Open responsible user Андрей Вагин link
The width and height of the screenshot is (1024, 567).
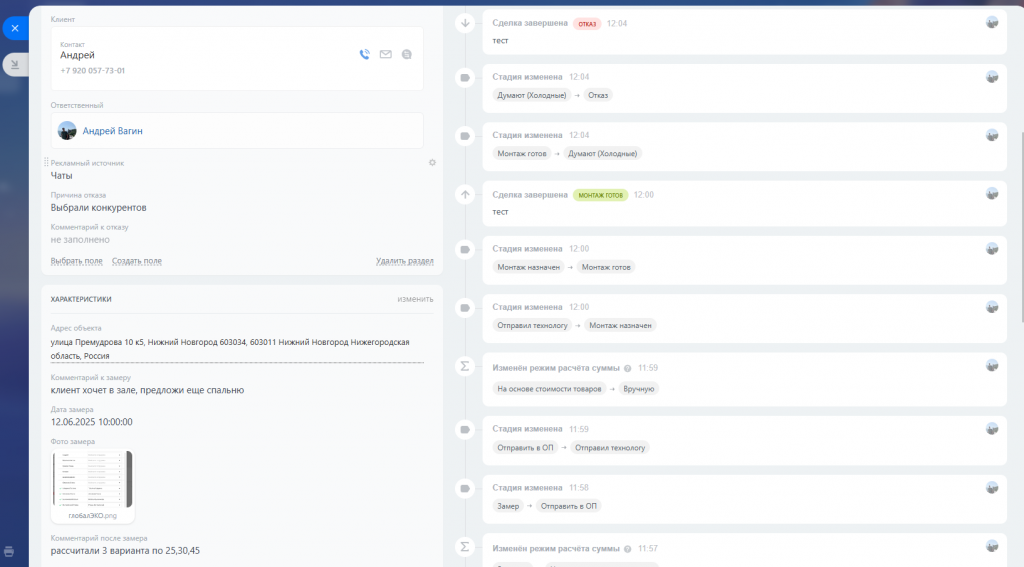tap(112, 131)
